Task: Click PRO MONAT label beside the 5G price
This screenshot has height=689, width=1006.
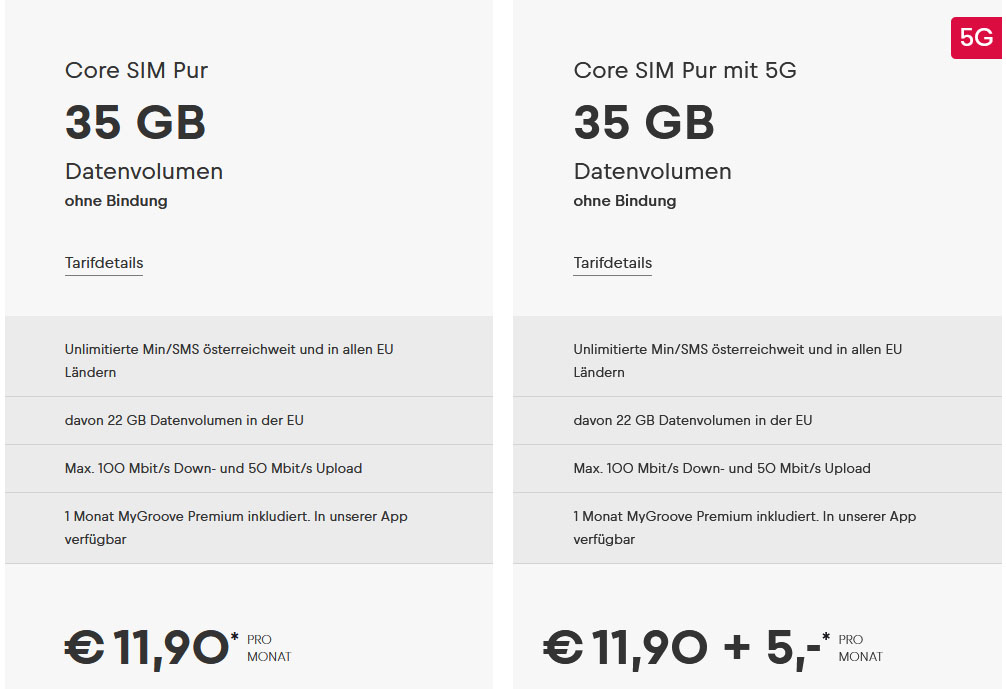Action: (x=860, y=648)
